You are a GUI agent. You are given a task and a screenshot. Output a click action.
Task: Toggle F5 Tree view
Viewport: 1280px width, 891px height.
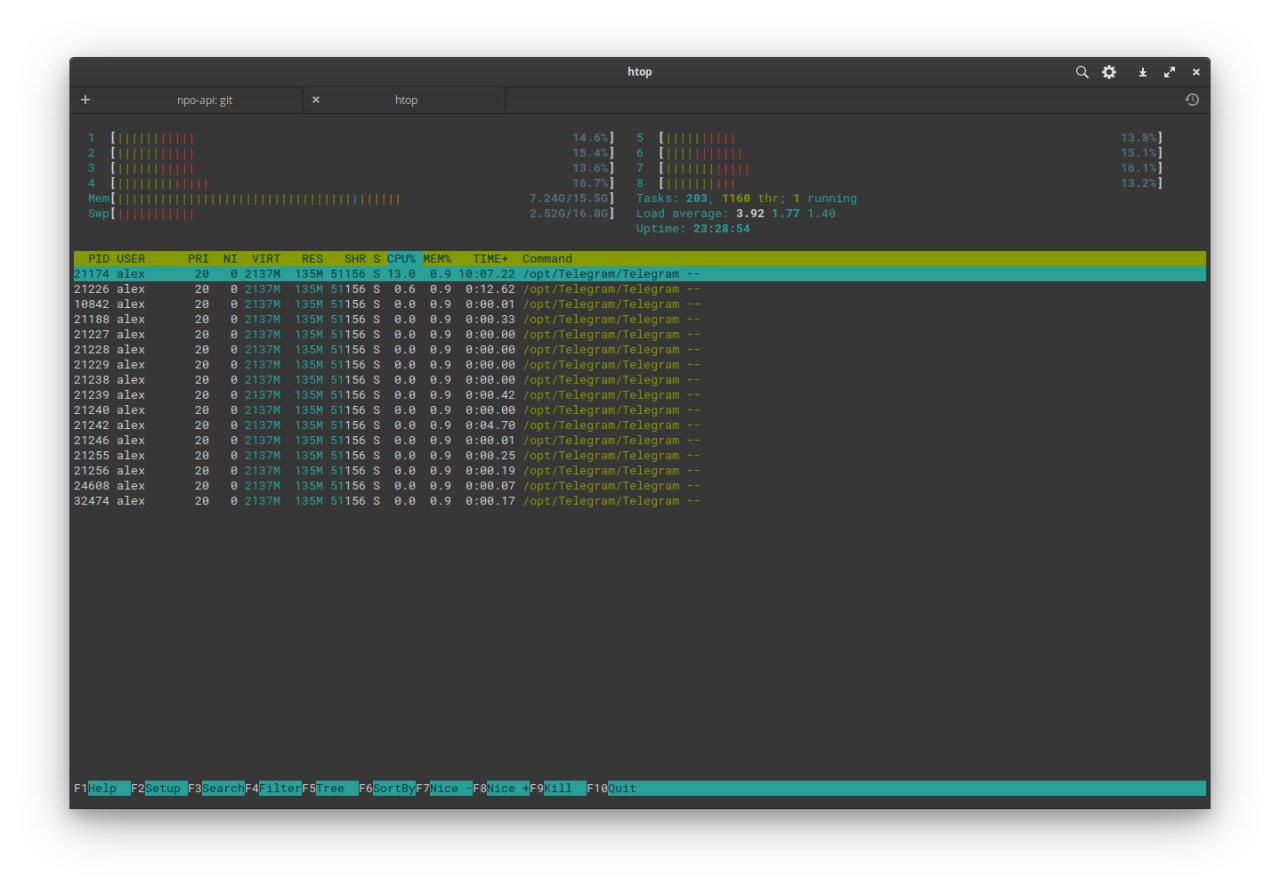tap(330, 788)
